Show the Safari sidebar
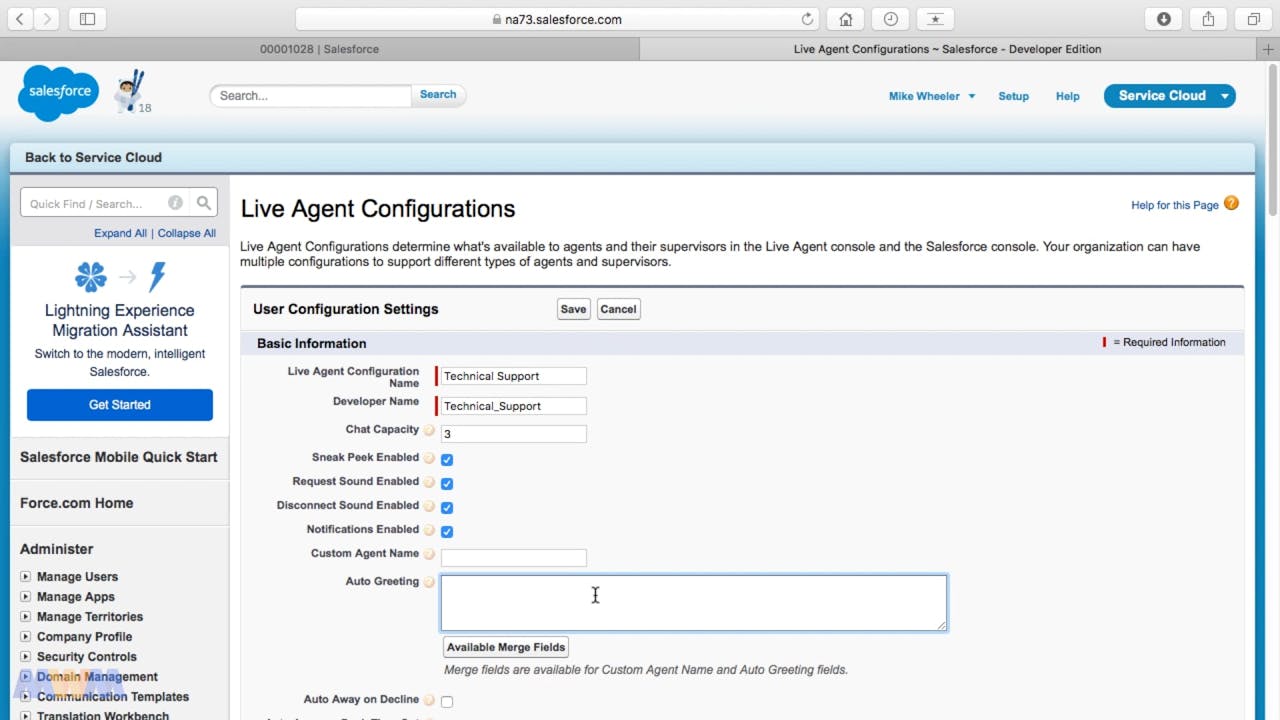The height and width of the screenshot is (720, 1280). tap(87, 19)
